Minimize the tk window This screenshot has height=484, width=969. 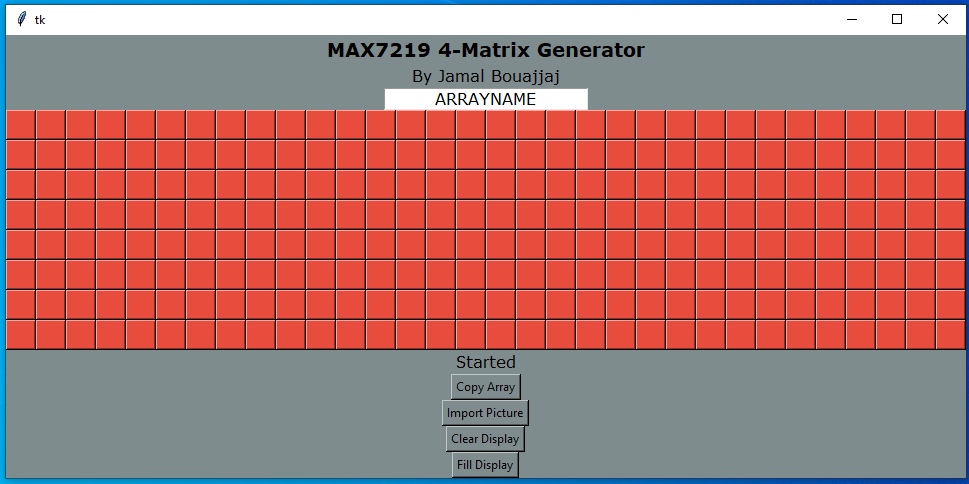tap(852, 19)
